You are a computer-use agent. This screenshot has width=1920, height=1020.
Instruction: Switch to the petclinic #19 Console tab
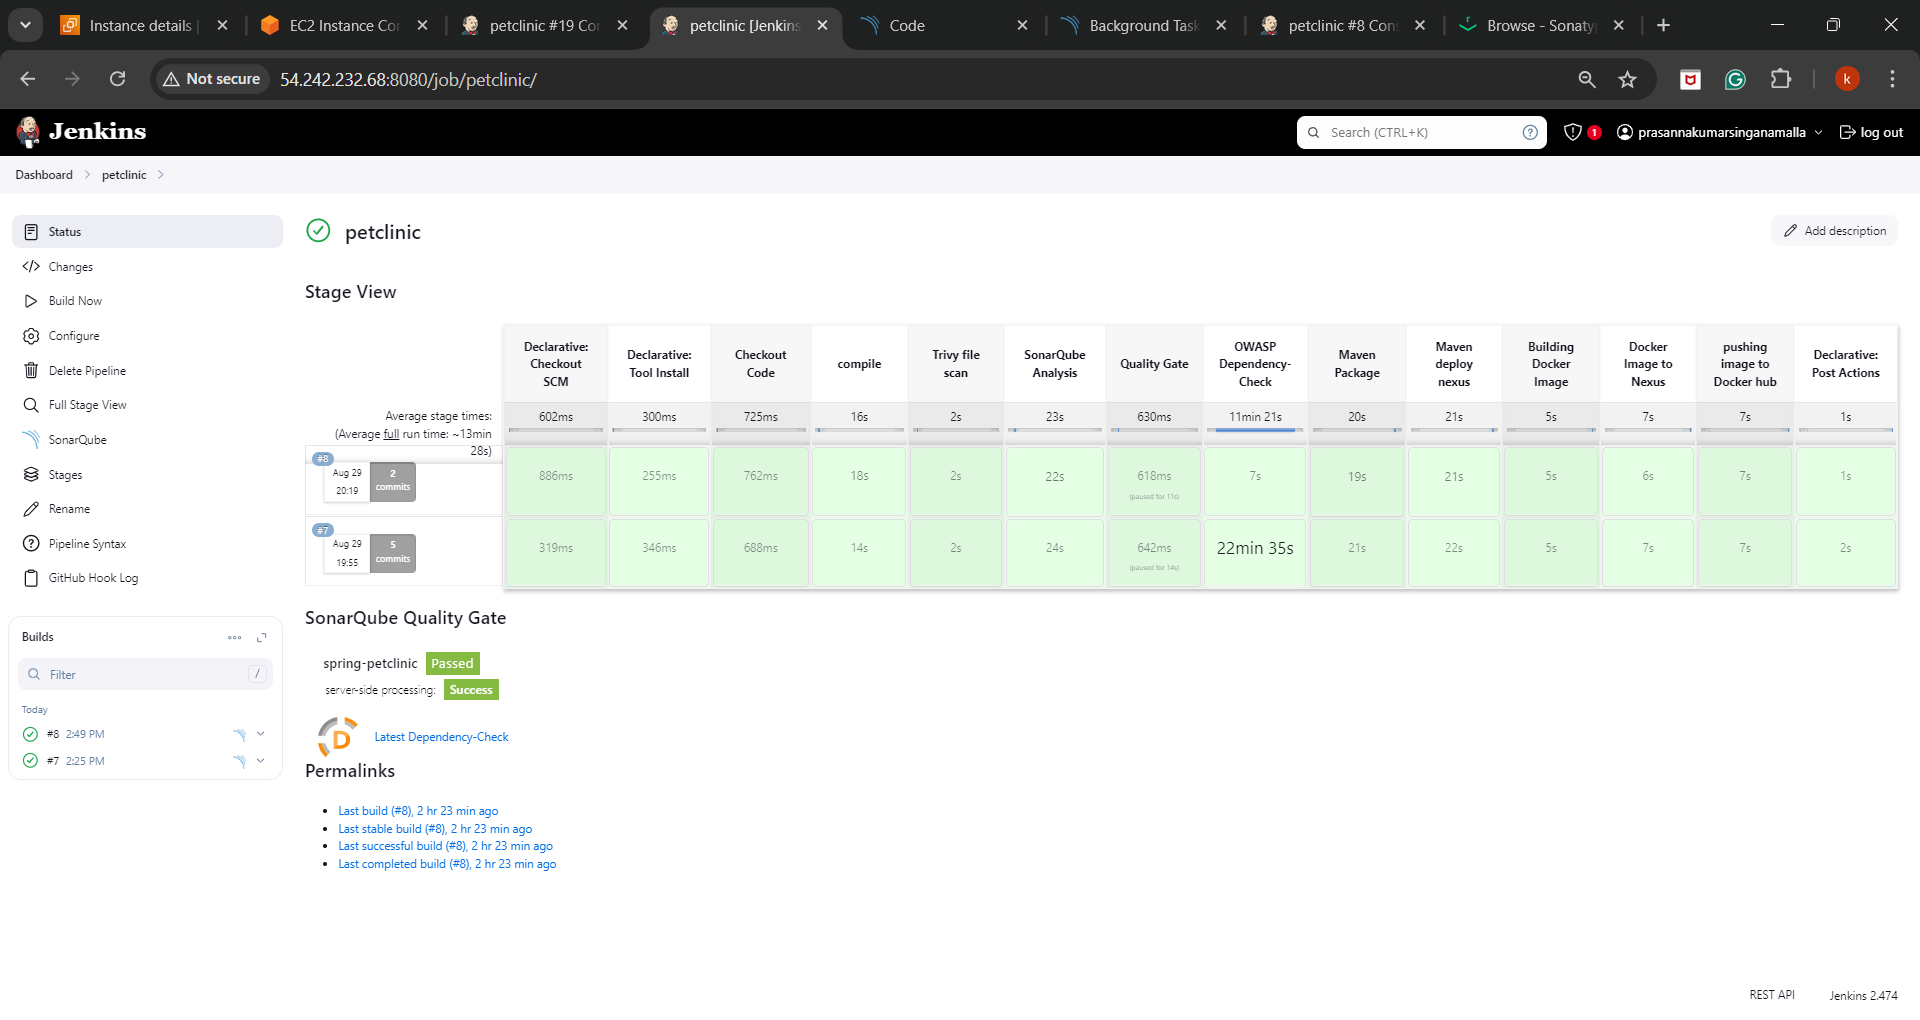coord(543,26)
